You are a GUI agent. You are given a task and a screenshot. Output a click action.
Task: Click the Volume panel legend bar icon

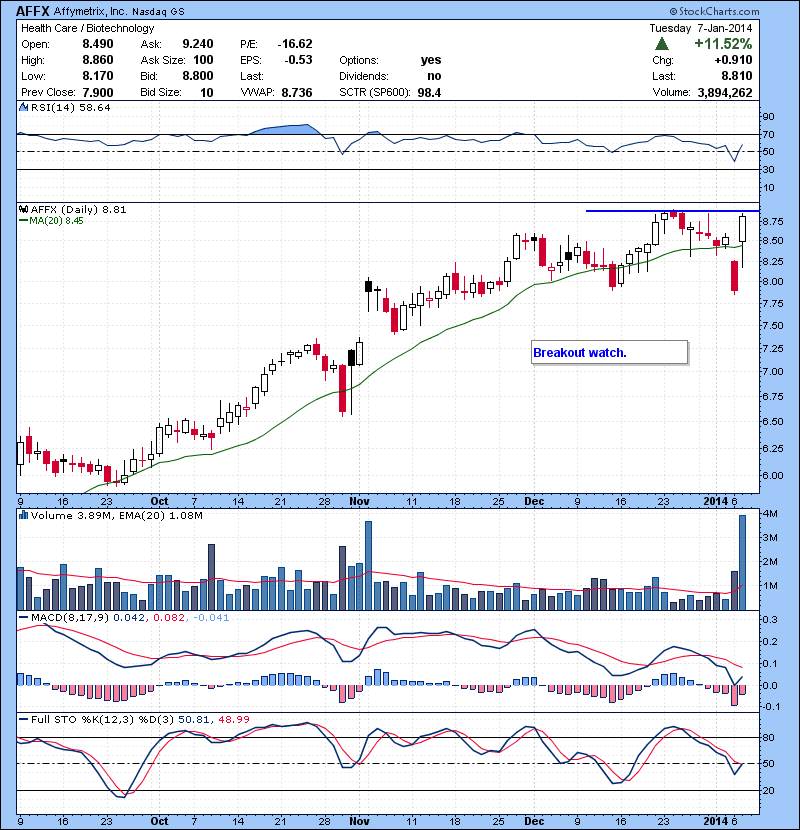[23, 515]
